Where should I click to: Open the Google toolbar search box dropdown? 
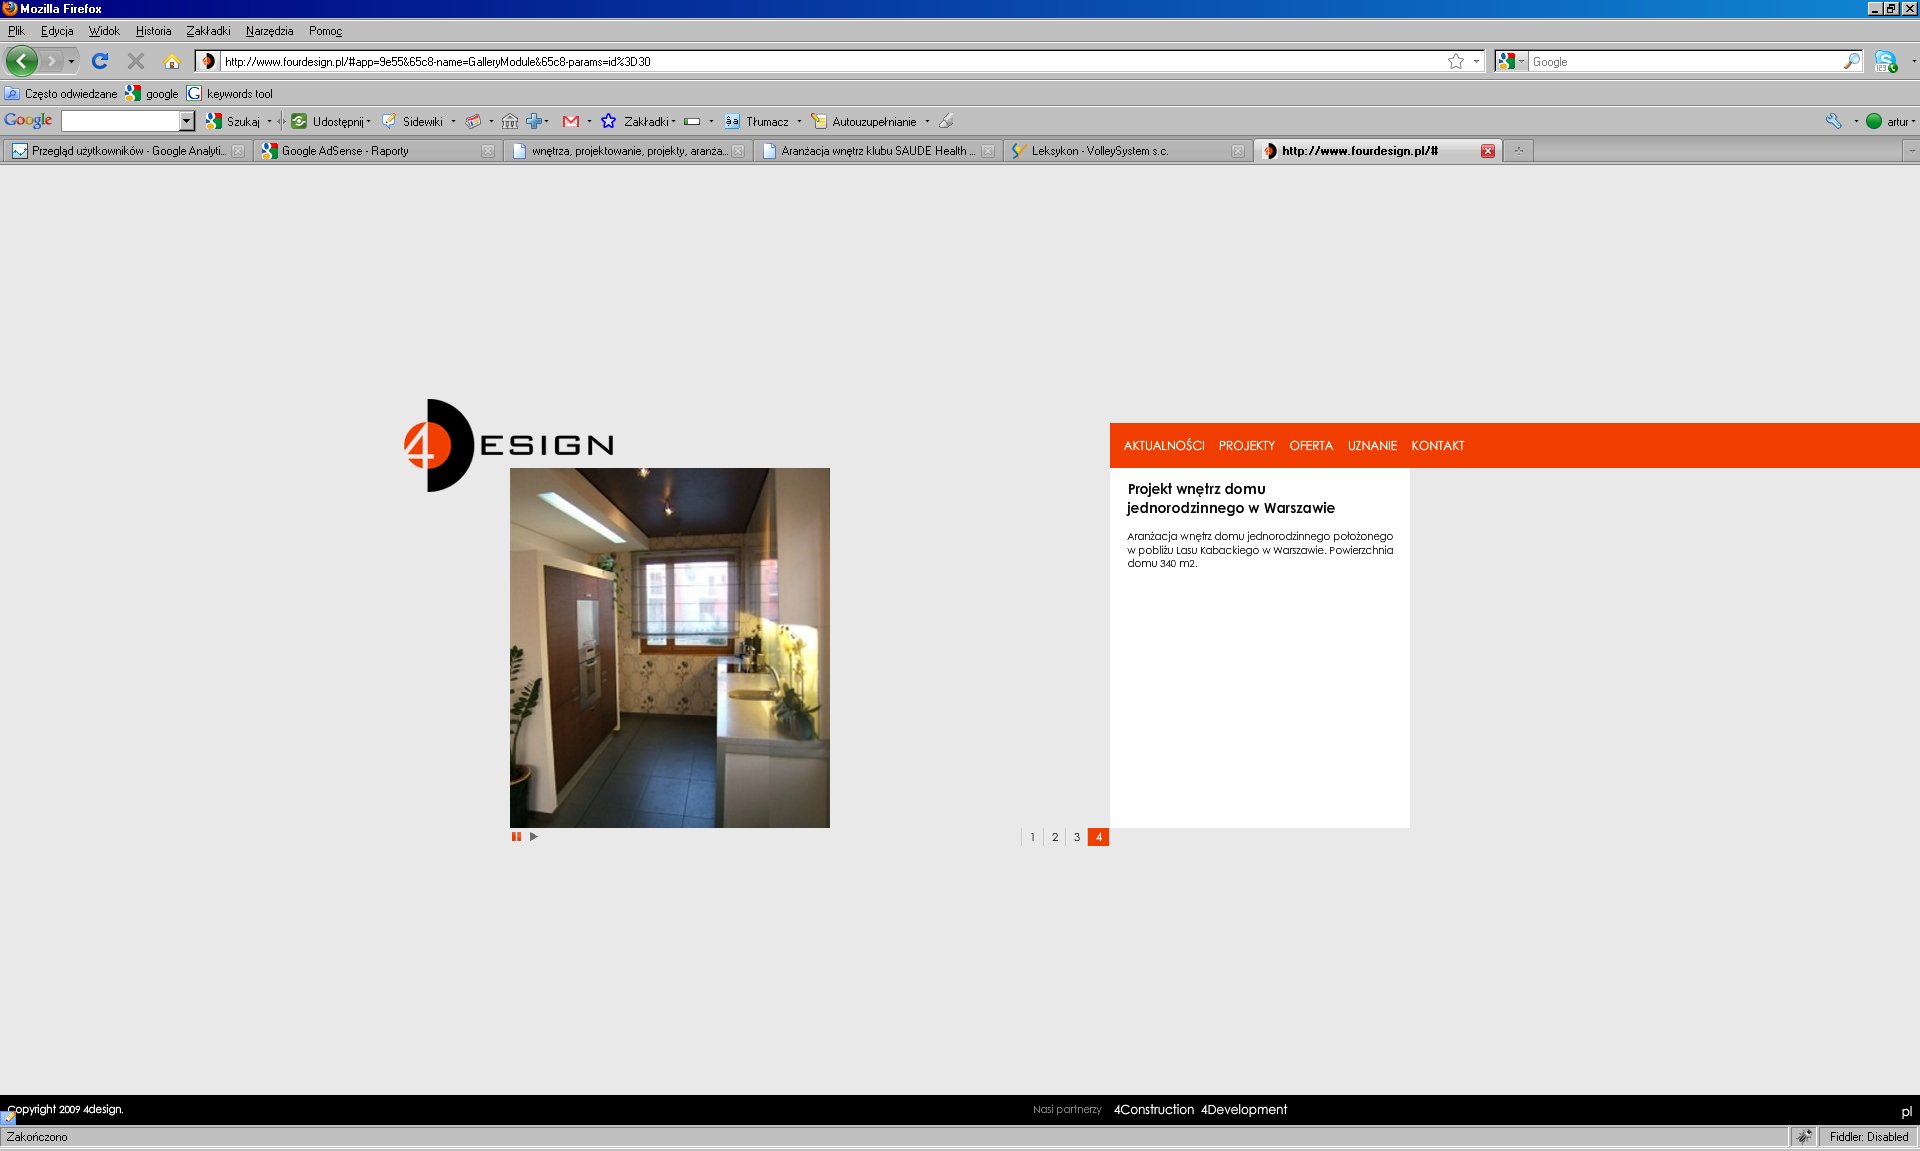pos(186,121)
